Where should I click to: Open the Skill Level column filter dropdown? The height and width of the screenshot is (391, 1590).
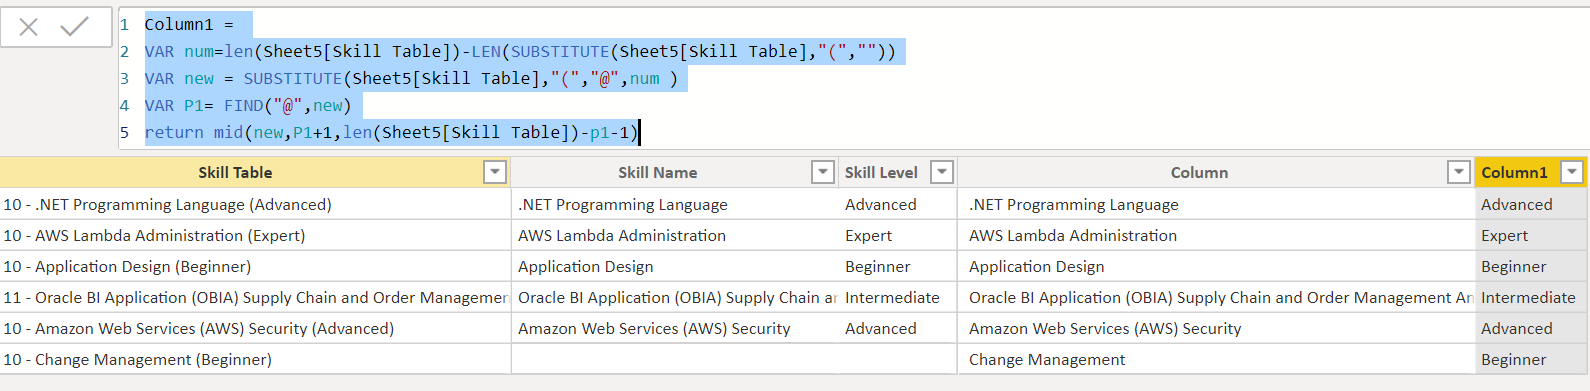tap(942, 172)
